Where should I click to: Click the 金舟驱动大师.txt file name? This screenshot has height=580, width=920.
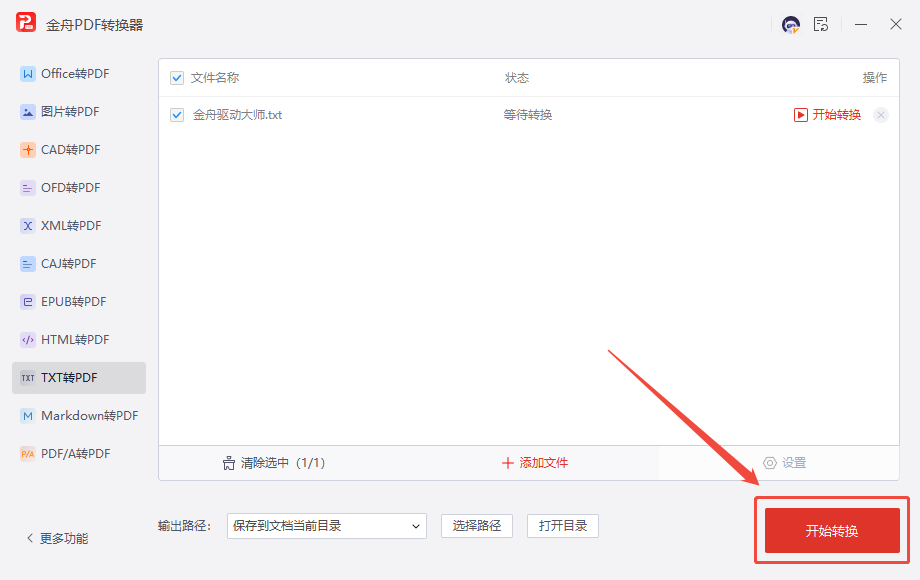(238, 115)
